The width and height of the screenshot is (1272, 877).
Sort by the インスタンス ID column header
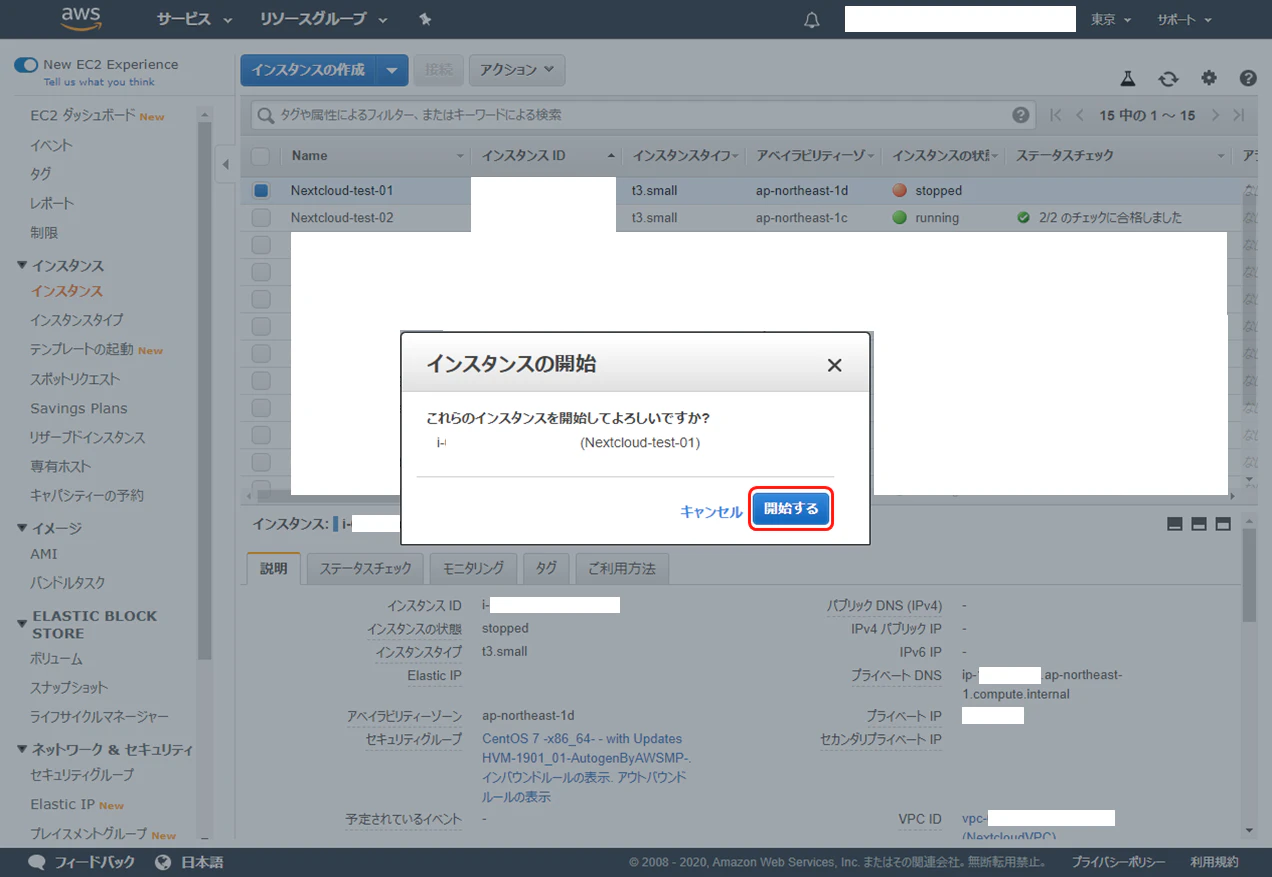pos(548,156)
